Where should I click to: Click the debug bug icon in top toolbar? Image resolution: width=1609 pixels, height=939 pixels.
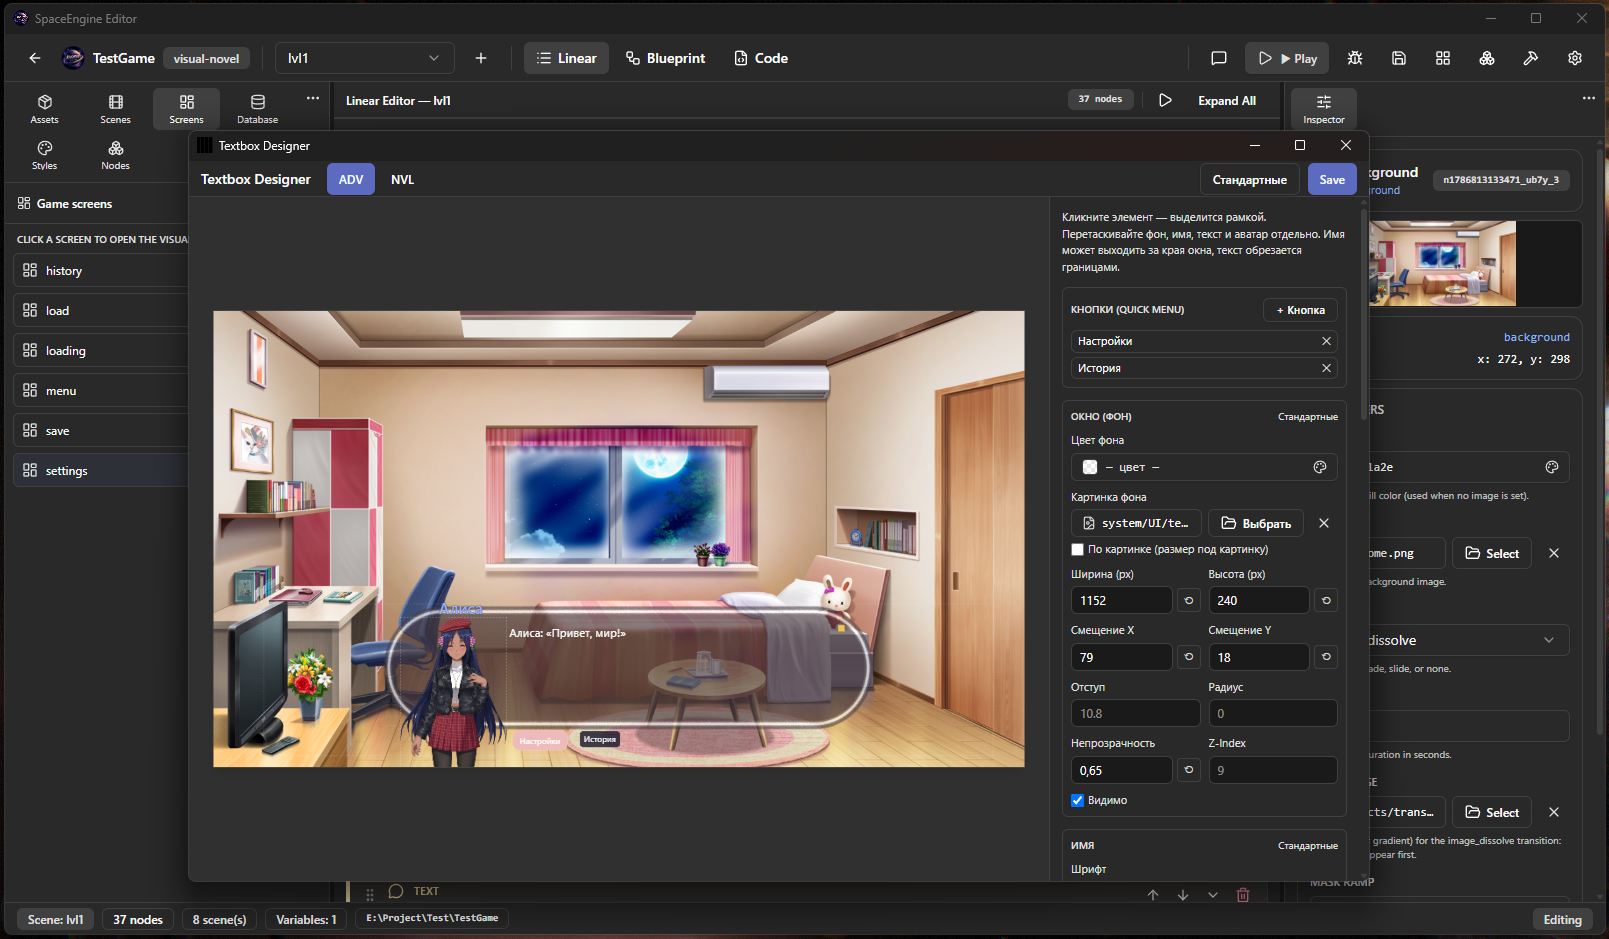[1355, 58]
